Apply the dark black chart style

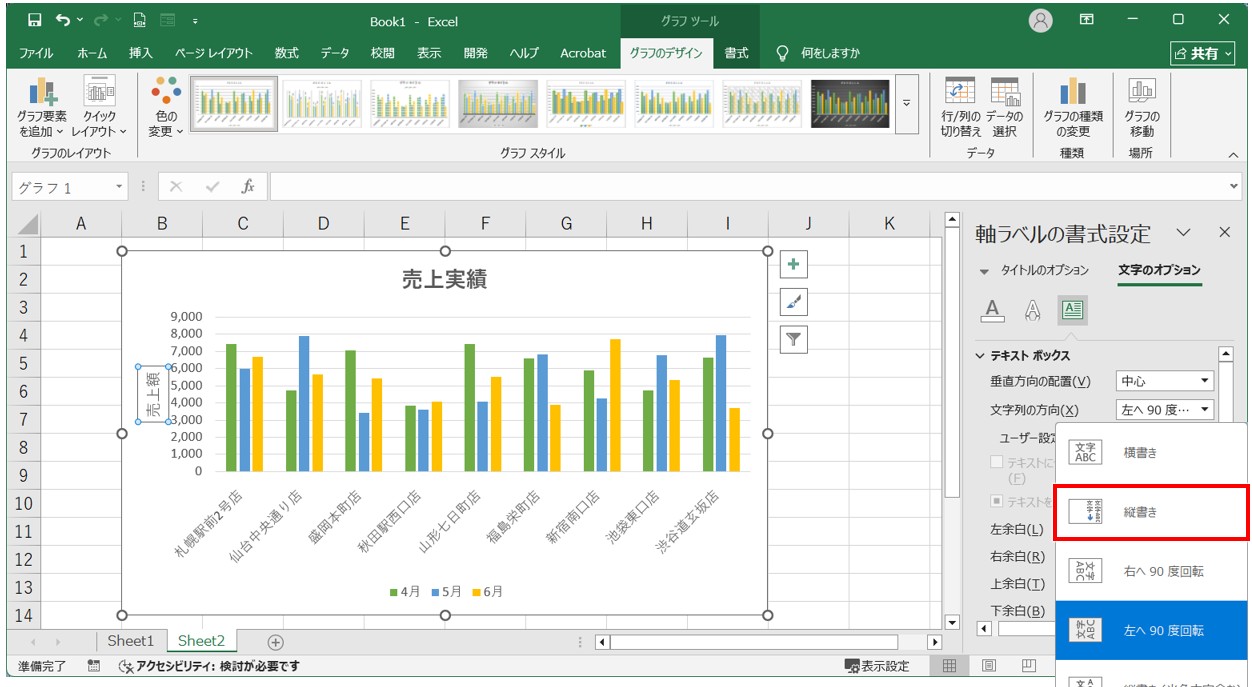pyautogui.click(x=850, y=104)
